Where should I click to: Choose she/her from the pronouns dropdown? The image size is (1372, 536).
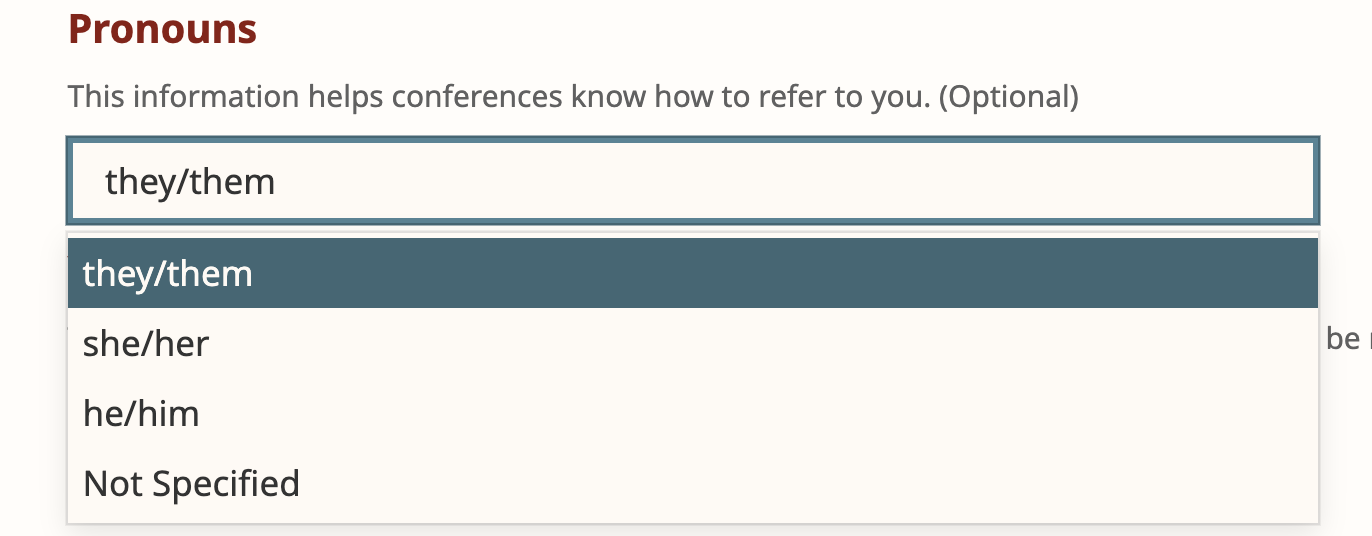146,344
